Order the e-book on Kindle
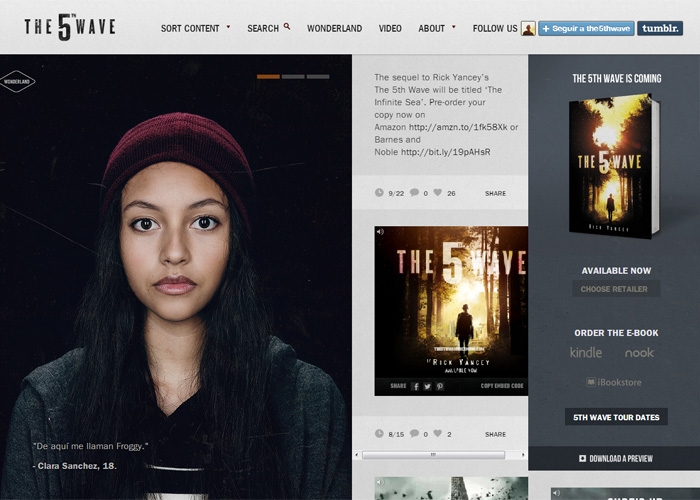The height and width of the screenshot is (500, 700). 586,352
